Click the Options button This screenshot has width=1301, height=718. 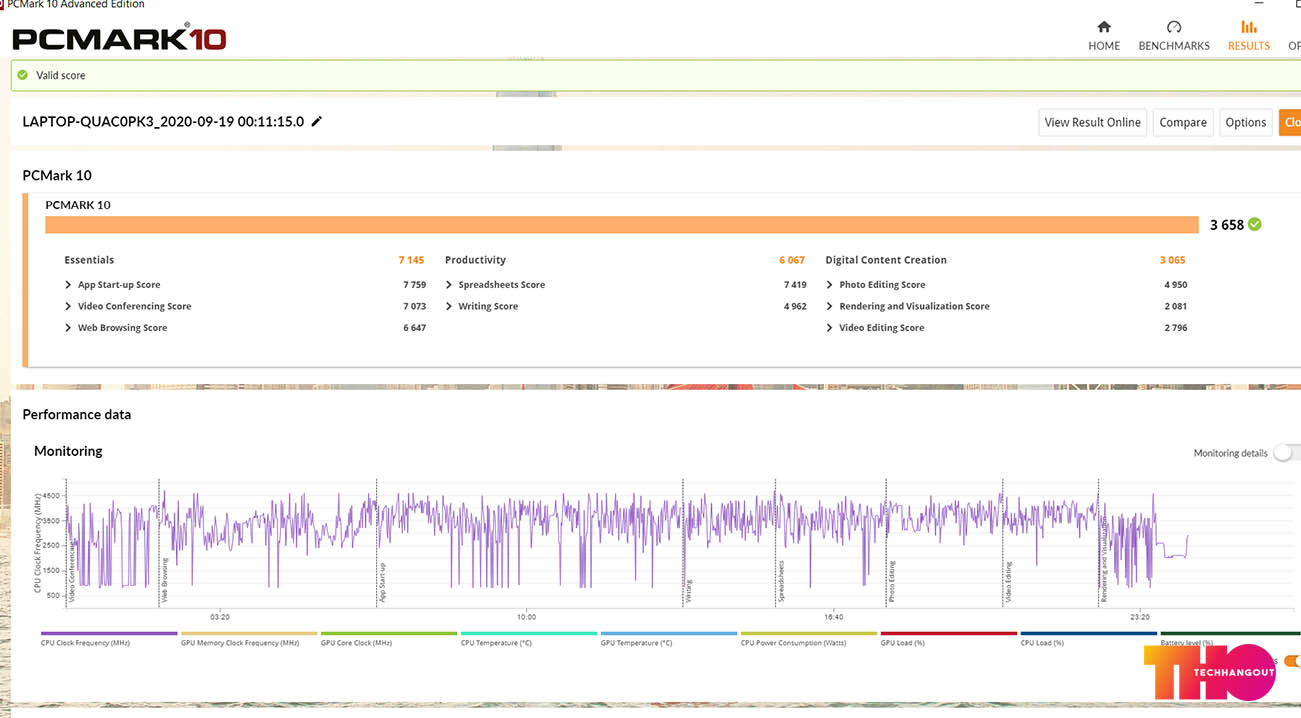click(1246, 122)
